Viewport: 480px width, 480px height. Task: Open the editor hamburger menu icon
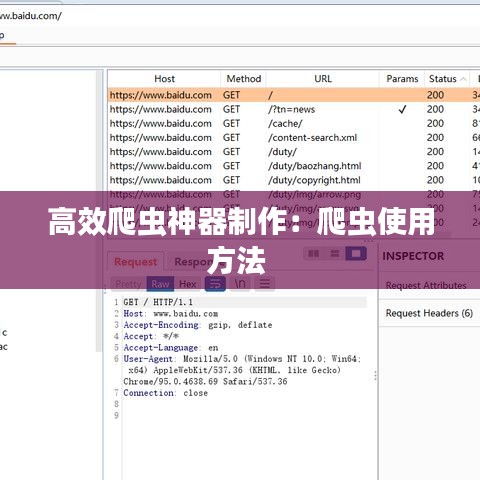coord(265,284)
